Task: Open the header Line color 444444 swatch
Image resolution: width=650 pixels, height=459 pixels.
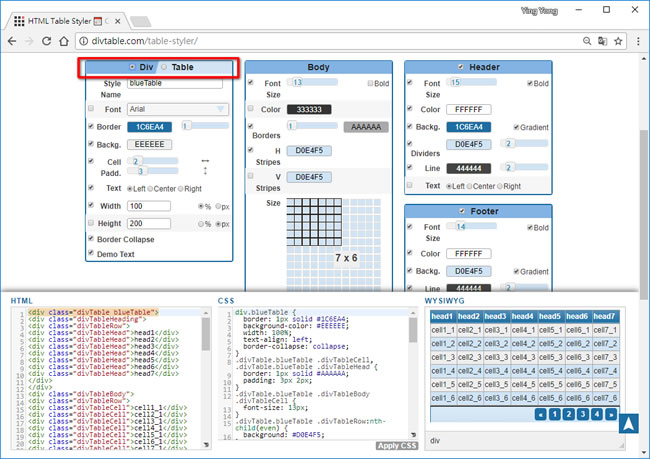Action: (x=468, y=168)
